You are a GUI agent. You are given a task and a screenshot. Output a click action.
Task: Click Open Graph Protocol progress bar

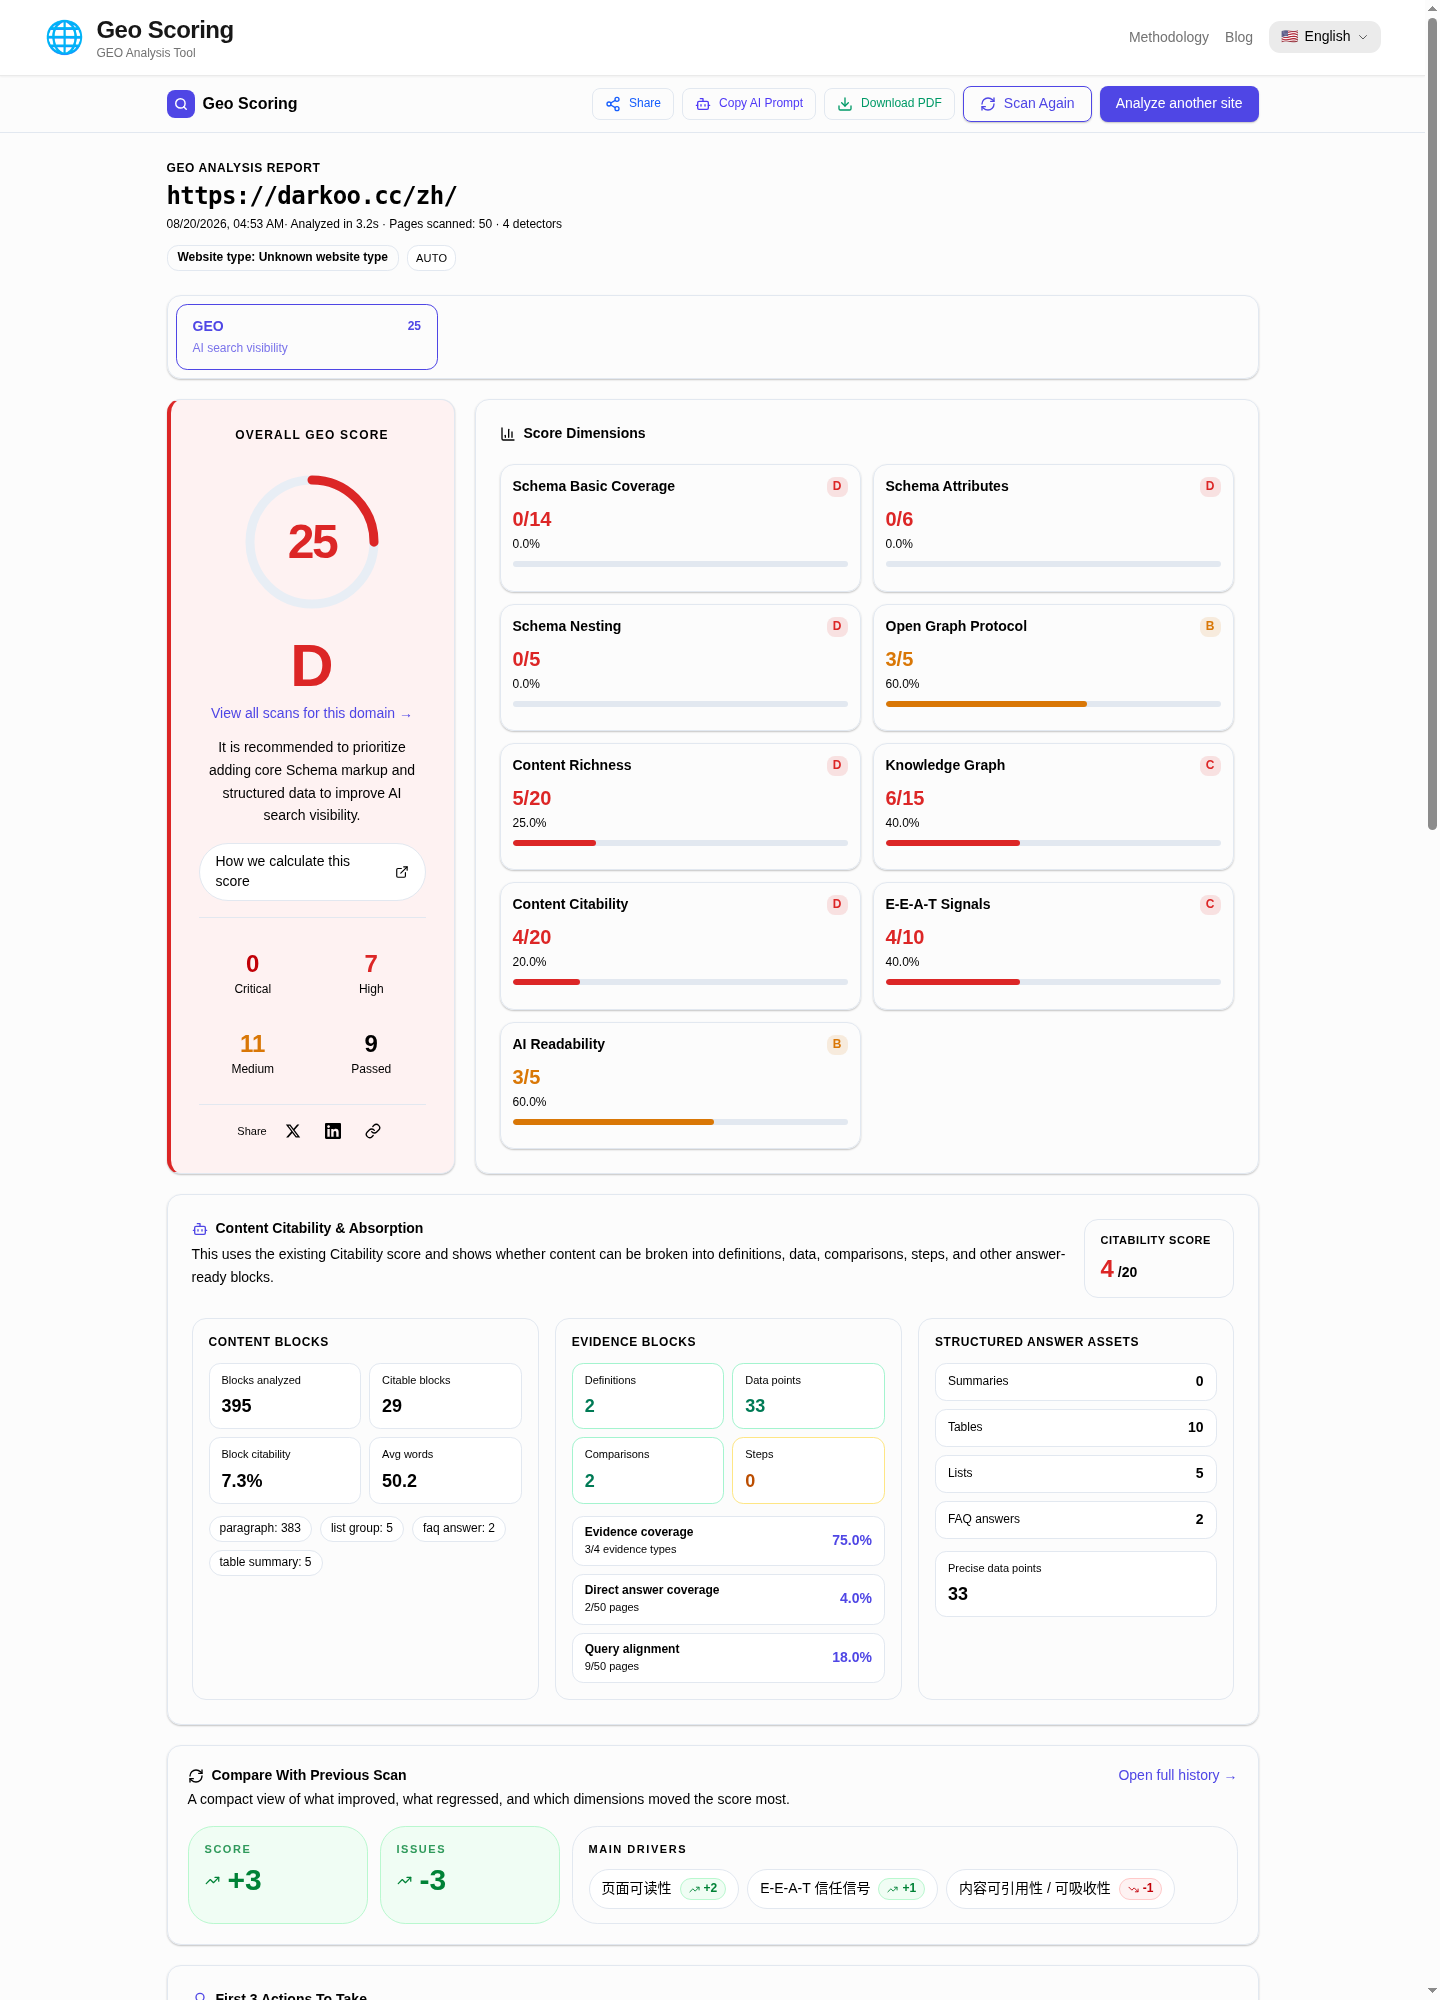1053,704
